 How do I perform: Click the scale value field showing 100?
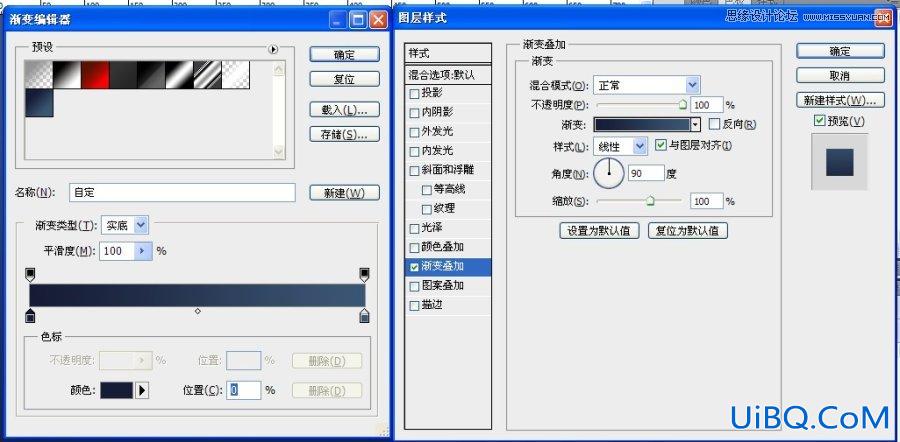[x=707, y=201]
